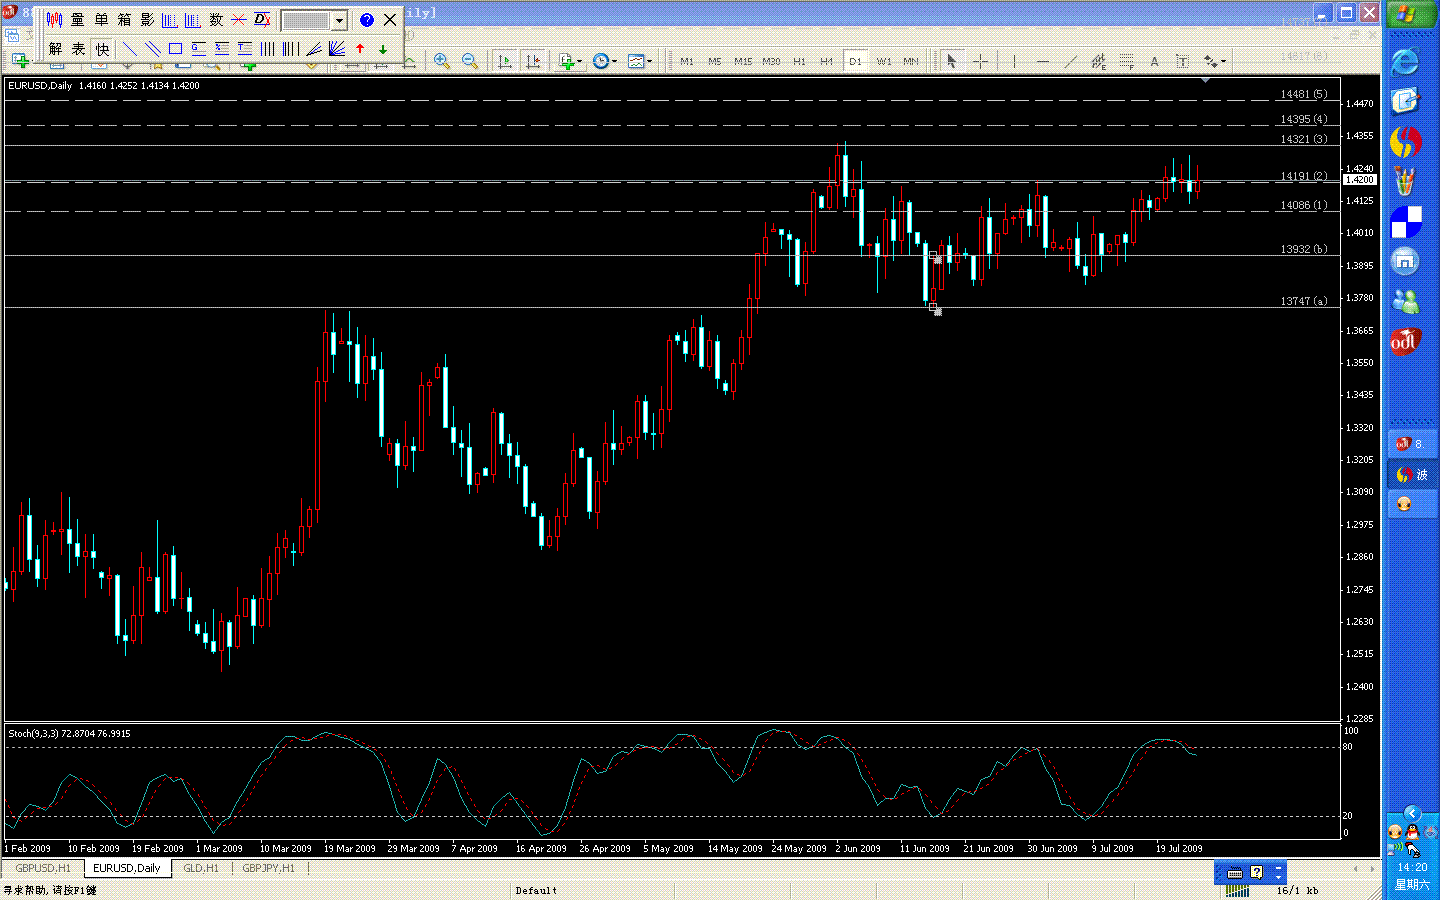Toggle chart shift
This screenshot has height=900, width=1440.
pyautogui.click(x=533, y=61)
